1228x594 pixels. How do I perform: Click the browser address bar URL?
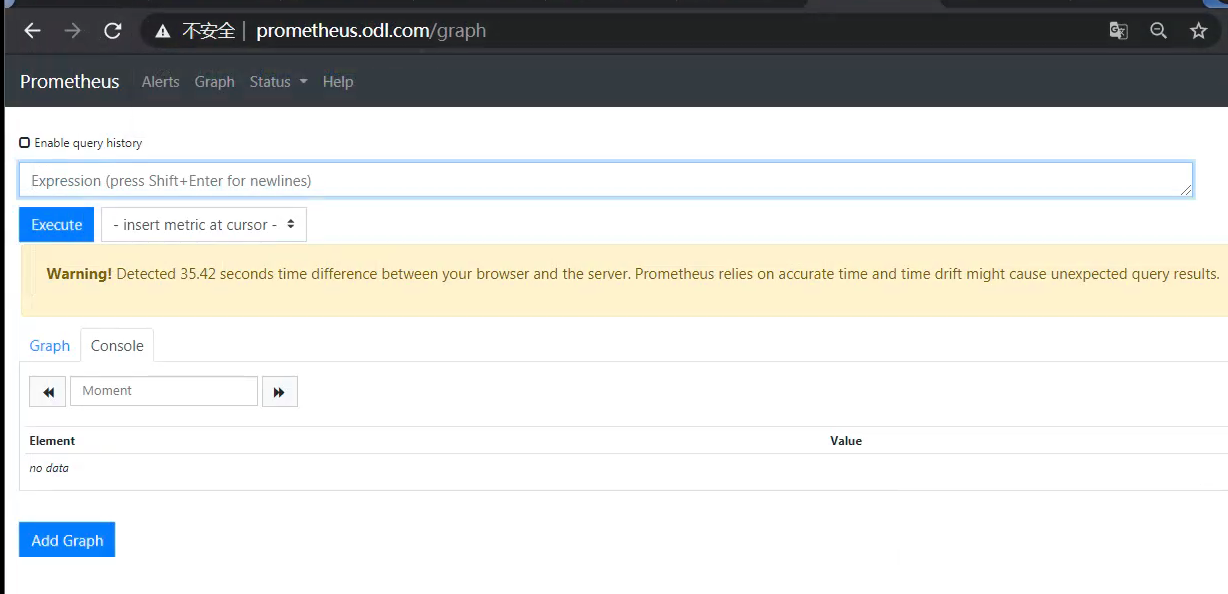point(371,31)
